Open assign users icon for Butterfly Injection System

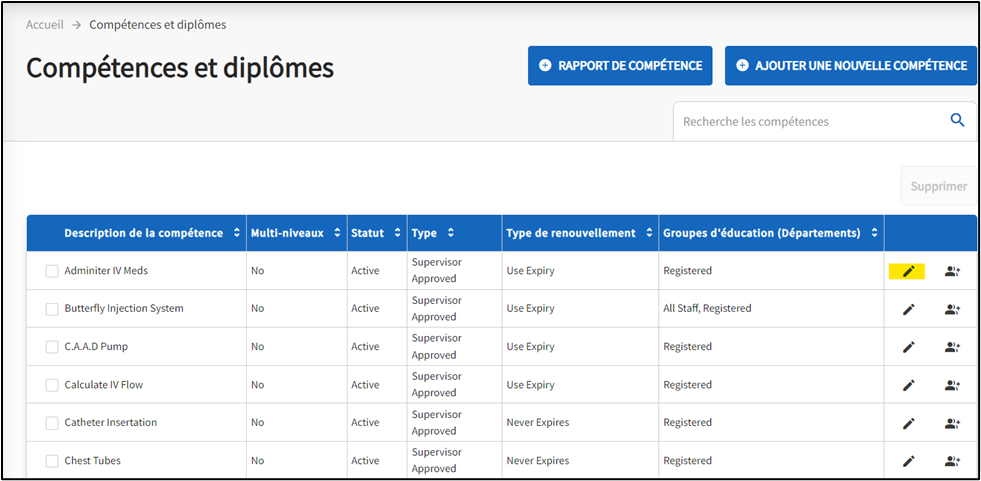coord(952,309)
